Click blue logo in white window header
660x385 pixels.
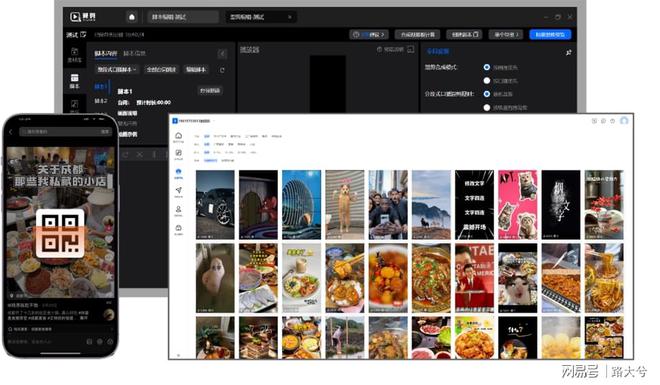click(x=175, y=121)
